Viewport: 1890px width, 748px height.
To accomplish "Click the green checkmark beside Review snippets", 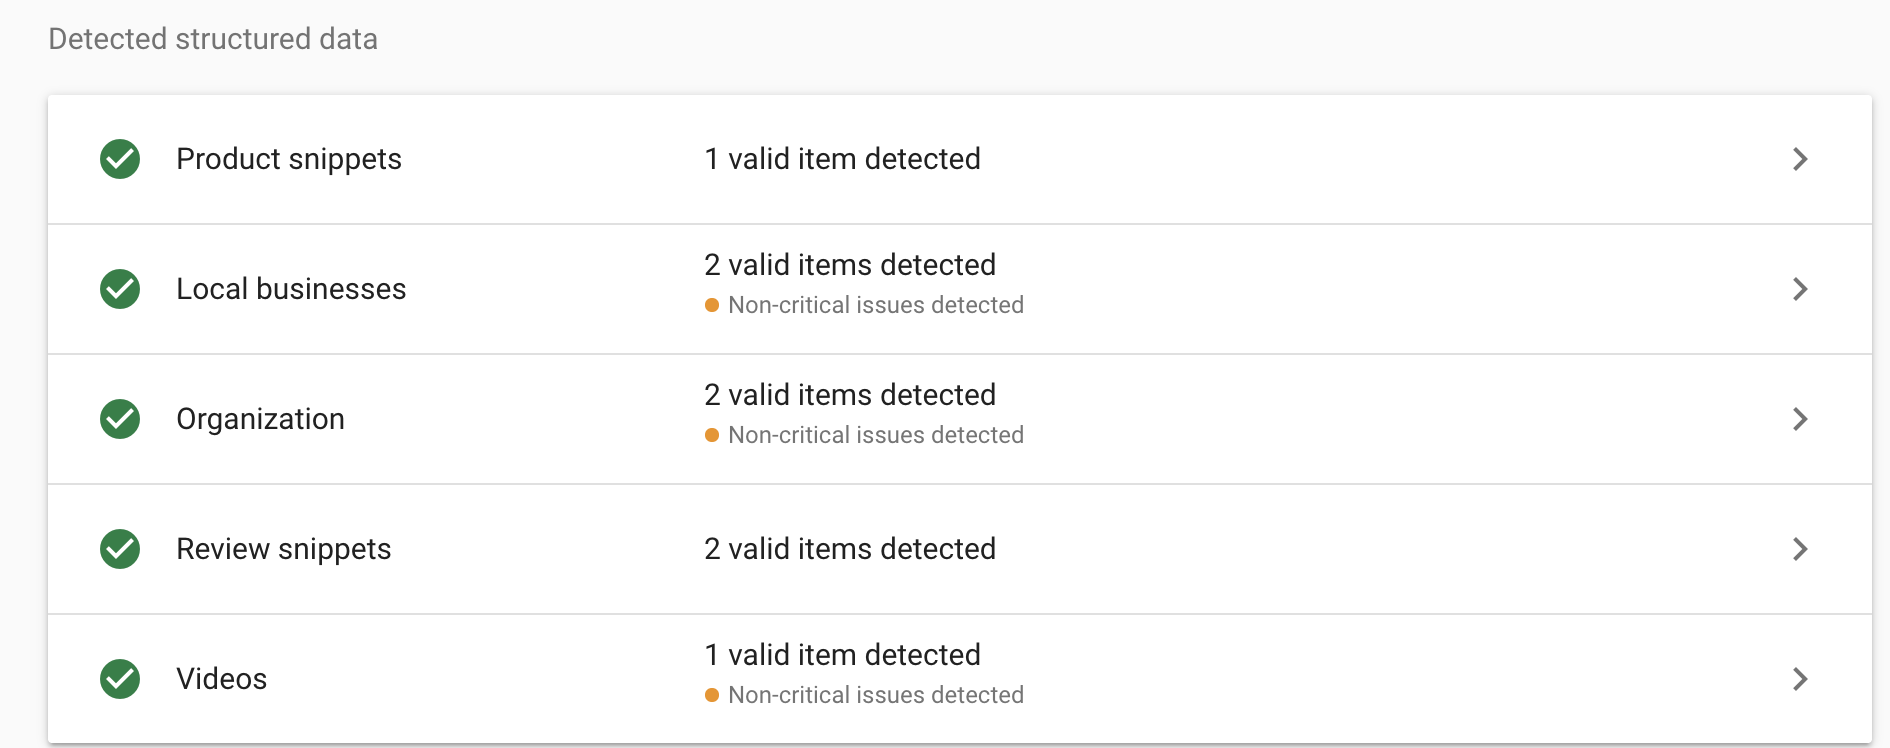I will coord(120,549).
